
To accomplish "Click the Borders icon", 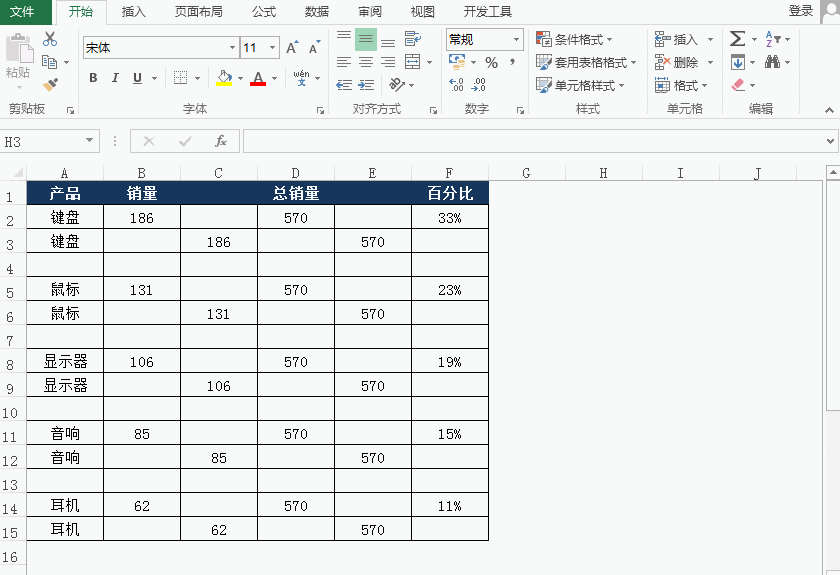I will coord(181,78).
